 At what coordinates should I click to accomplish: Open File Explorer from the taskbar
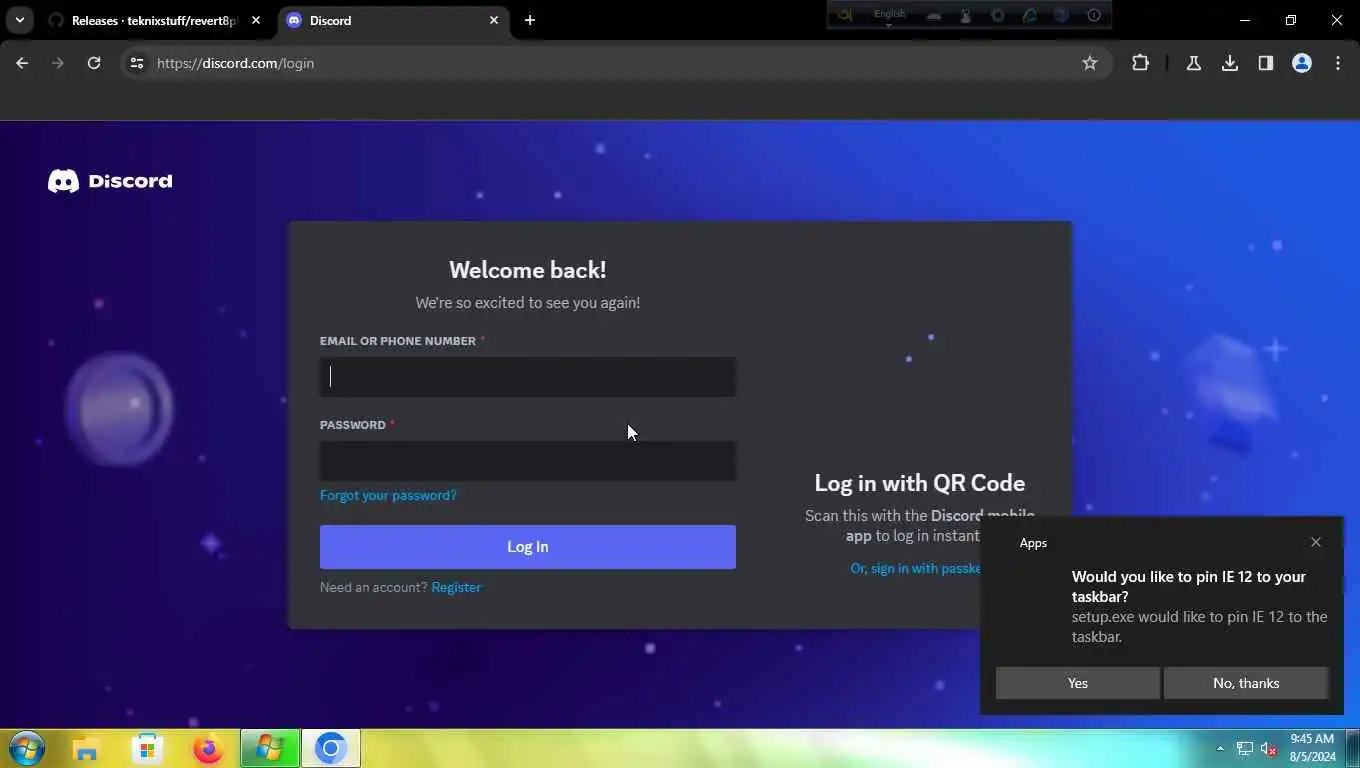click(x=86, y=748)
